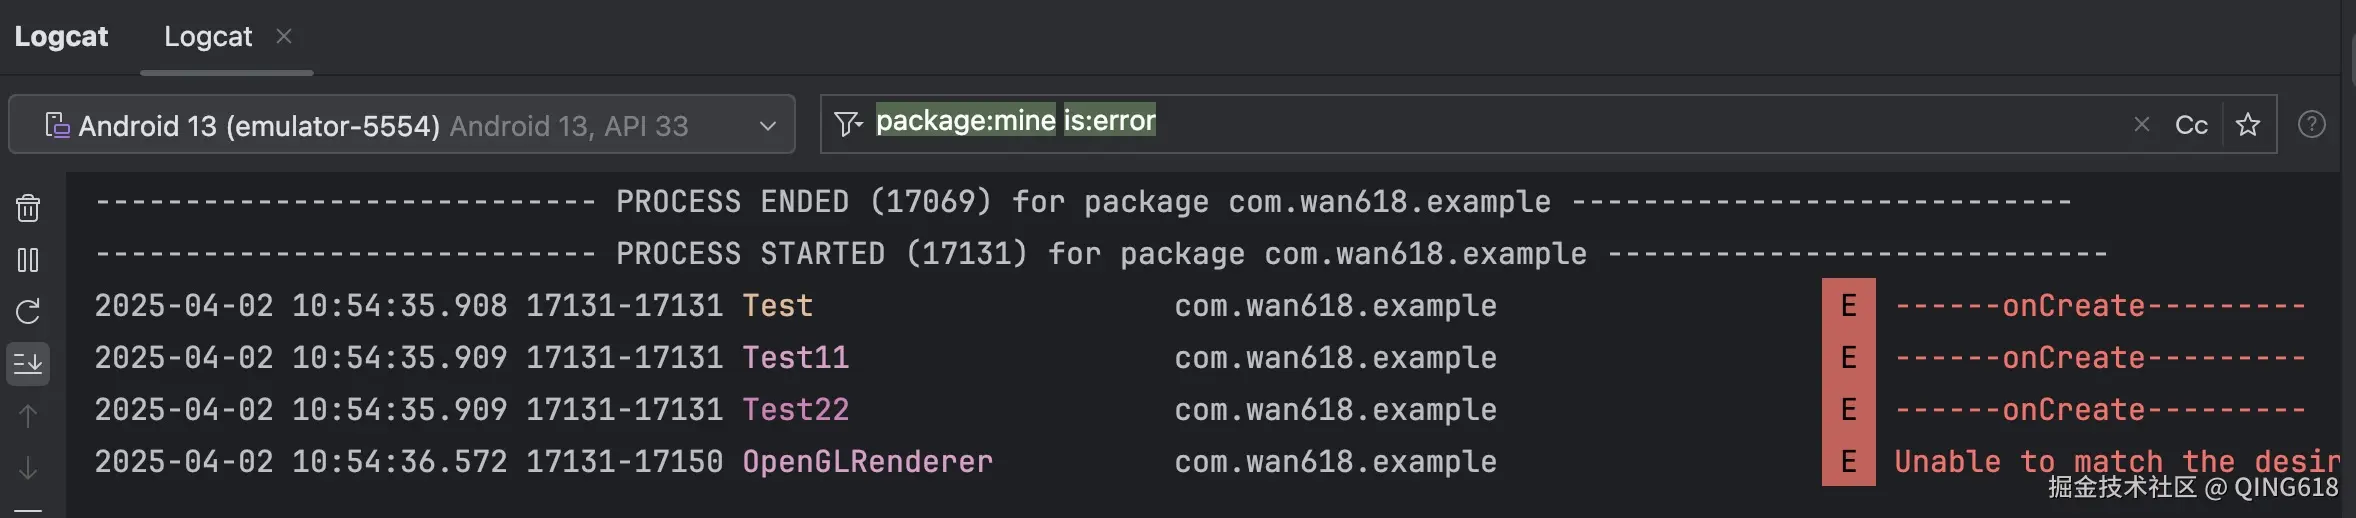Viewport: 2356px width, 518px height.
Task: Select the OpenGLRenderer tag in log
Action: click(x=867, y=462)
